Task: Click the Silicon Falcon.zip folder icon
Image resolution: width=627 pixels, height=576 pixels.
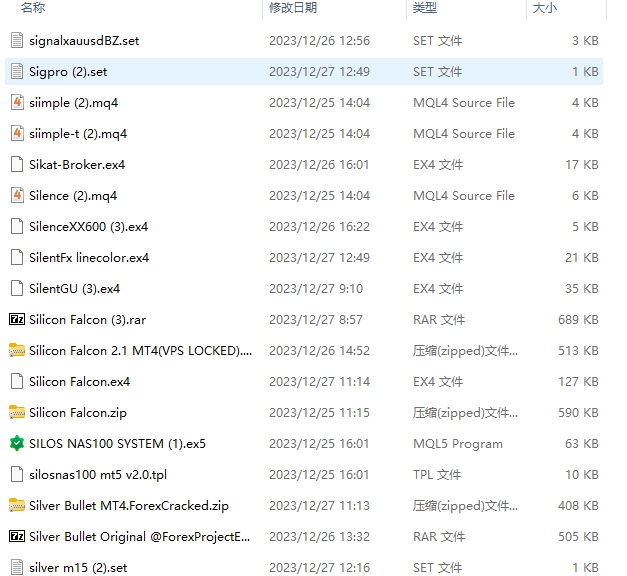Action: click(x=16, y=412)
